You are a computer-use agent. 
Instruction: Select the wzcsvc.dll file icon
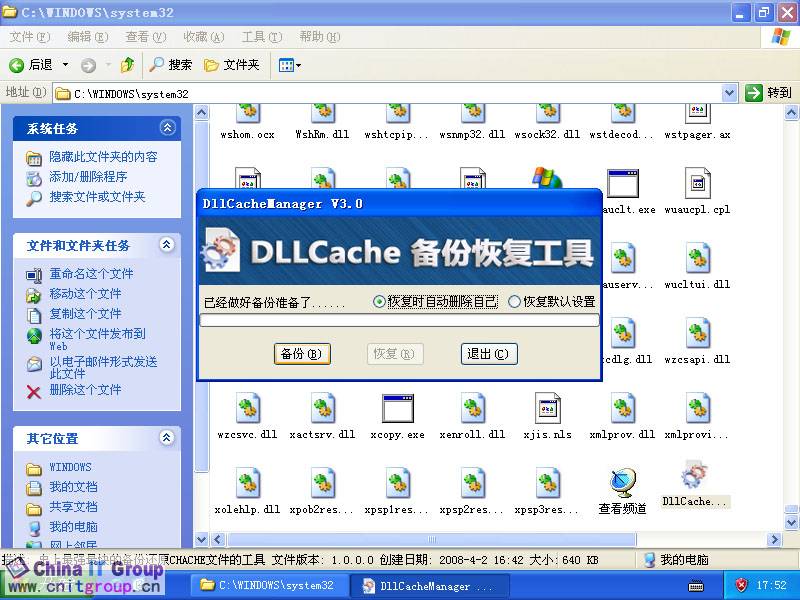click(x=248, y=408)
